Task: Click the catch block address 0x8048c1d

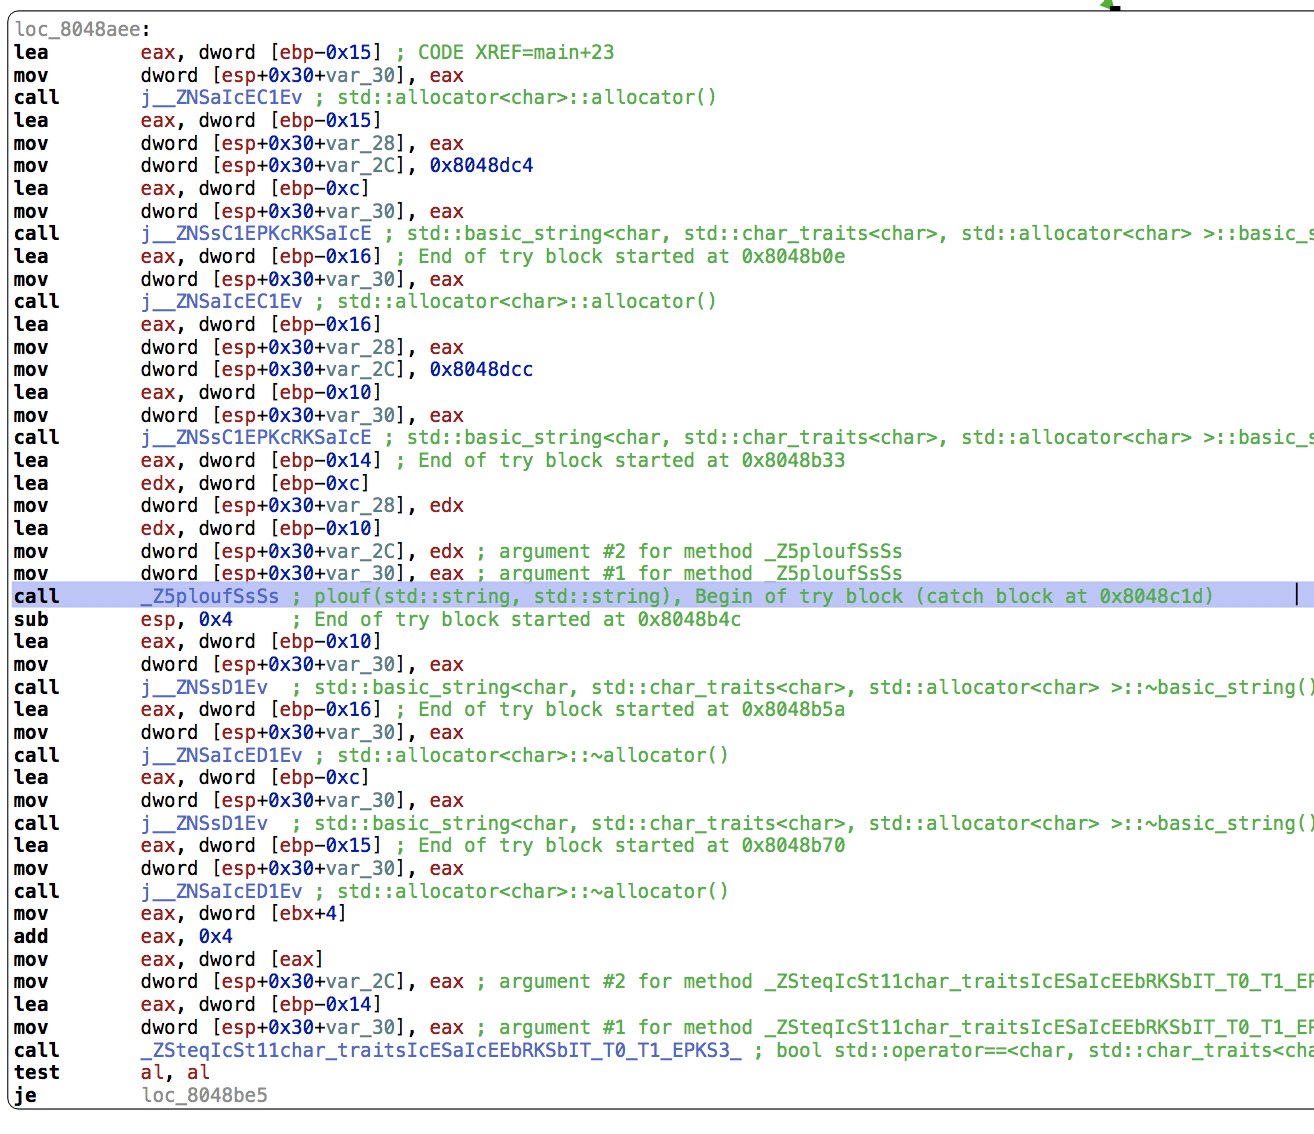Action: click(1155, 596)
